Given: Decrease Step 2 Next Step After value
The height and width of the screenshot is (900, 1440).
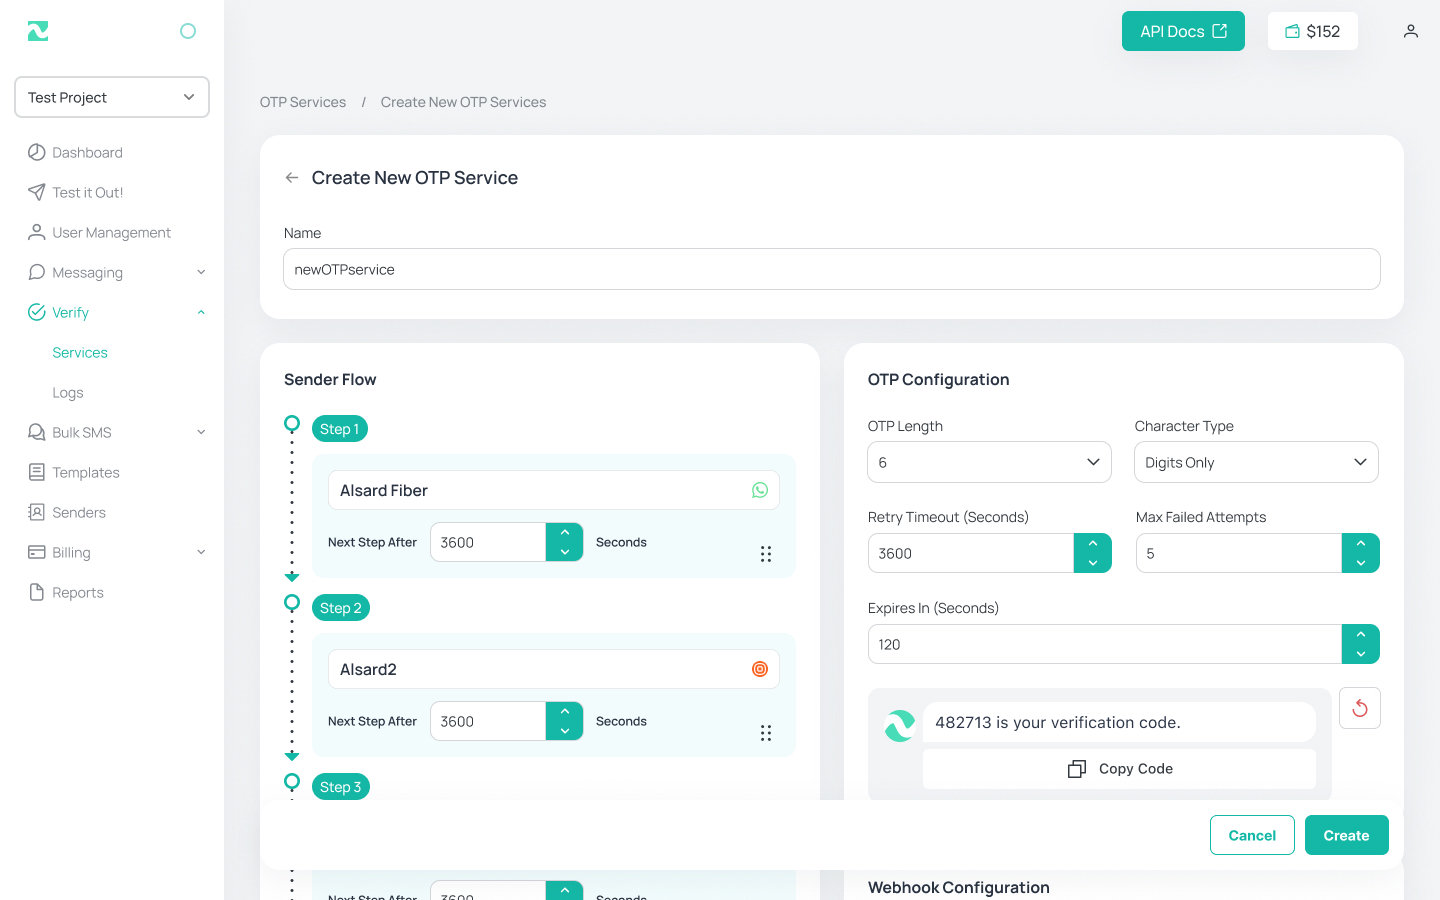Looking at the screenshot, I should (x=565, y=731).
